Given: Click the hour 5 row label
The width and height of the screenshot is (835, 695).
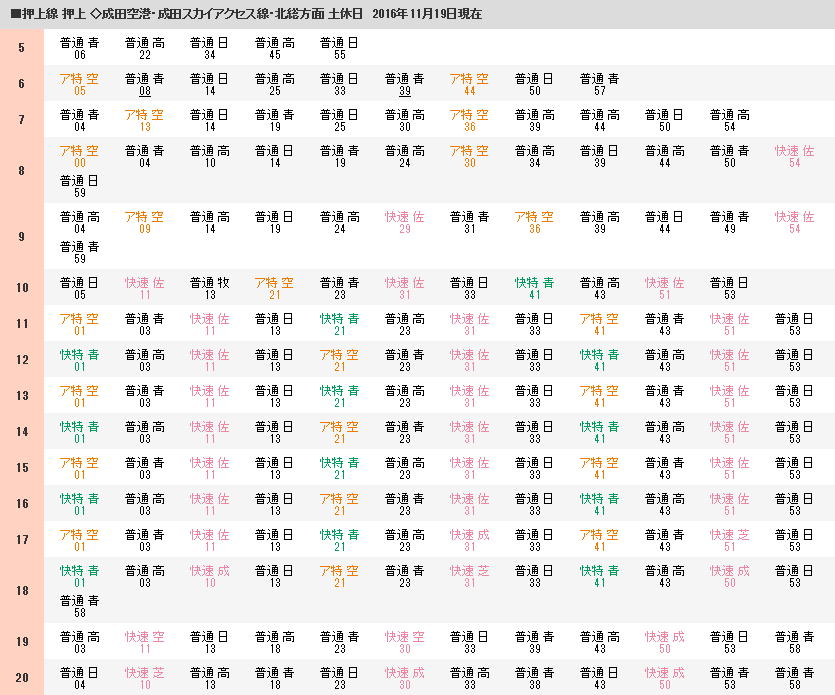Looking at the screenshot, I should coord(21,48).
